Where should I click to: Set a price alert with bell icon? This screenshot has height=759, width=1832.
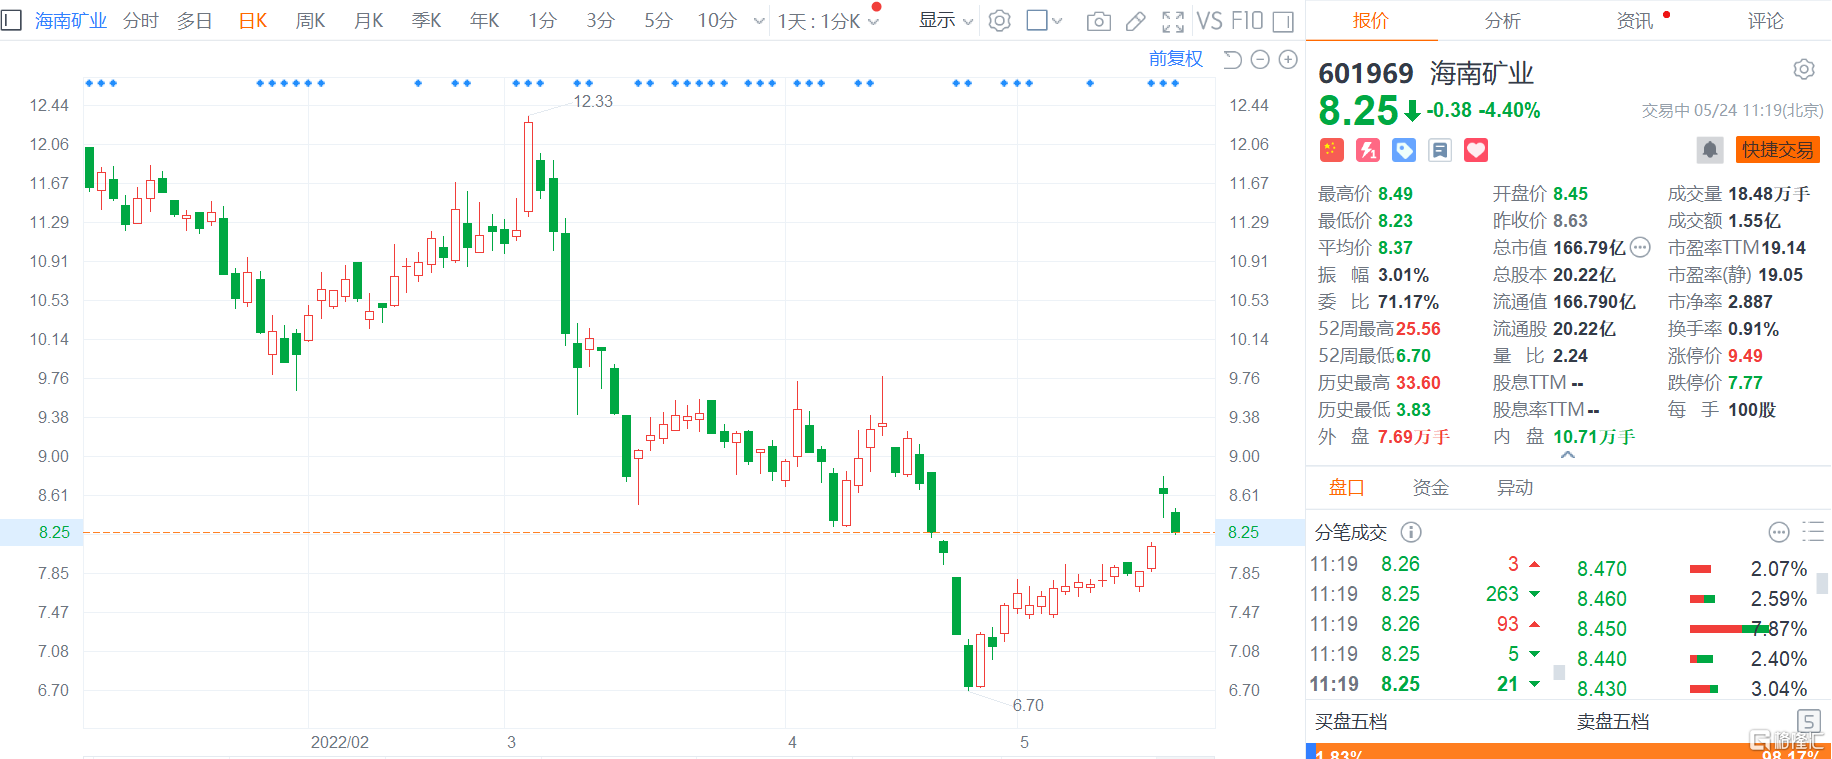click(1710, 150)
